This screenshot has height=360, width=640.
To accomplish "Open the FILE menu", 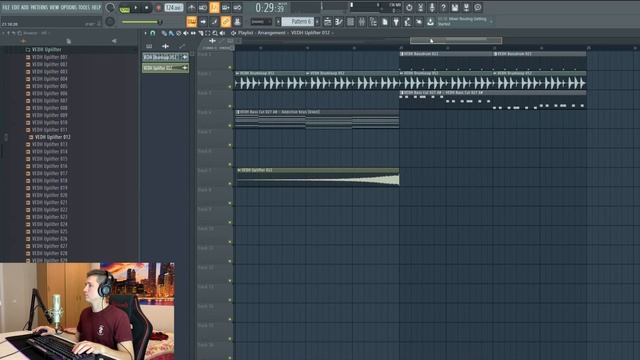I will tap(6, 7).
